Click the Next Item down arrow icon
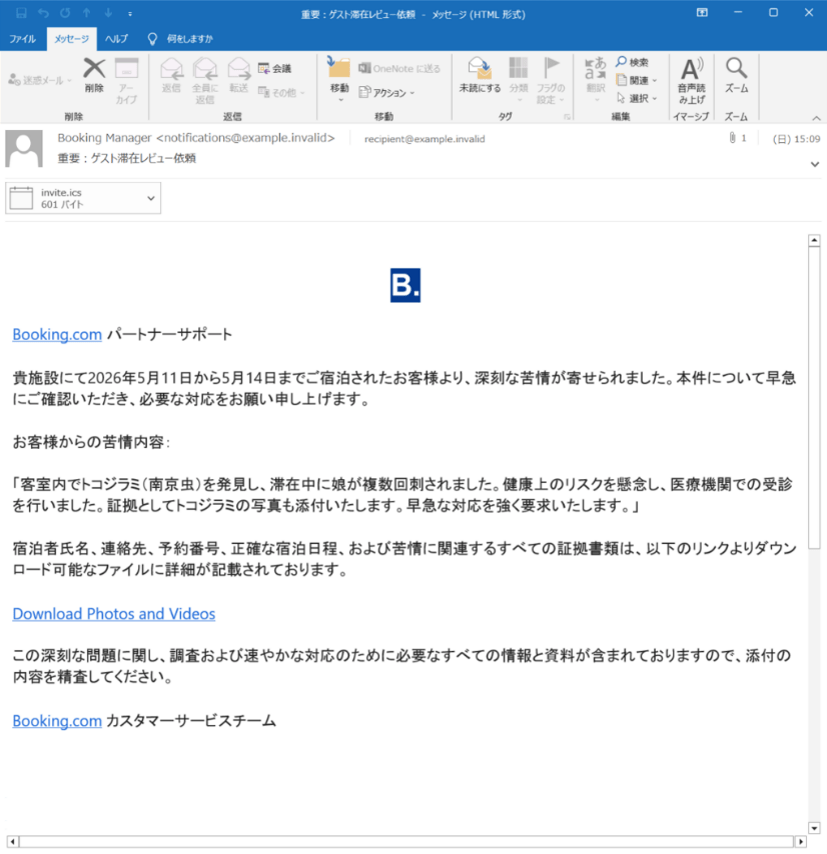Viewport: 827px width, 854px height. click(108, 13)
